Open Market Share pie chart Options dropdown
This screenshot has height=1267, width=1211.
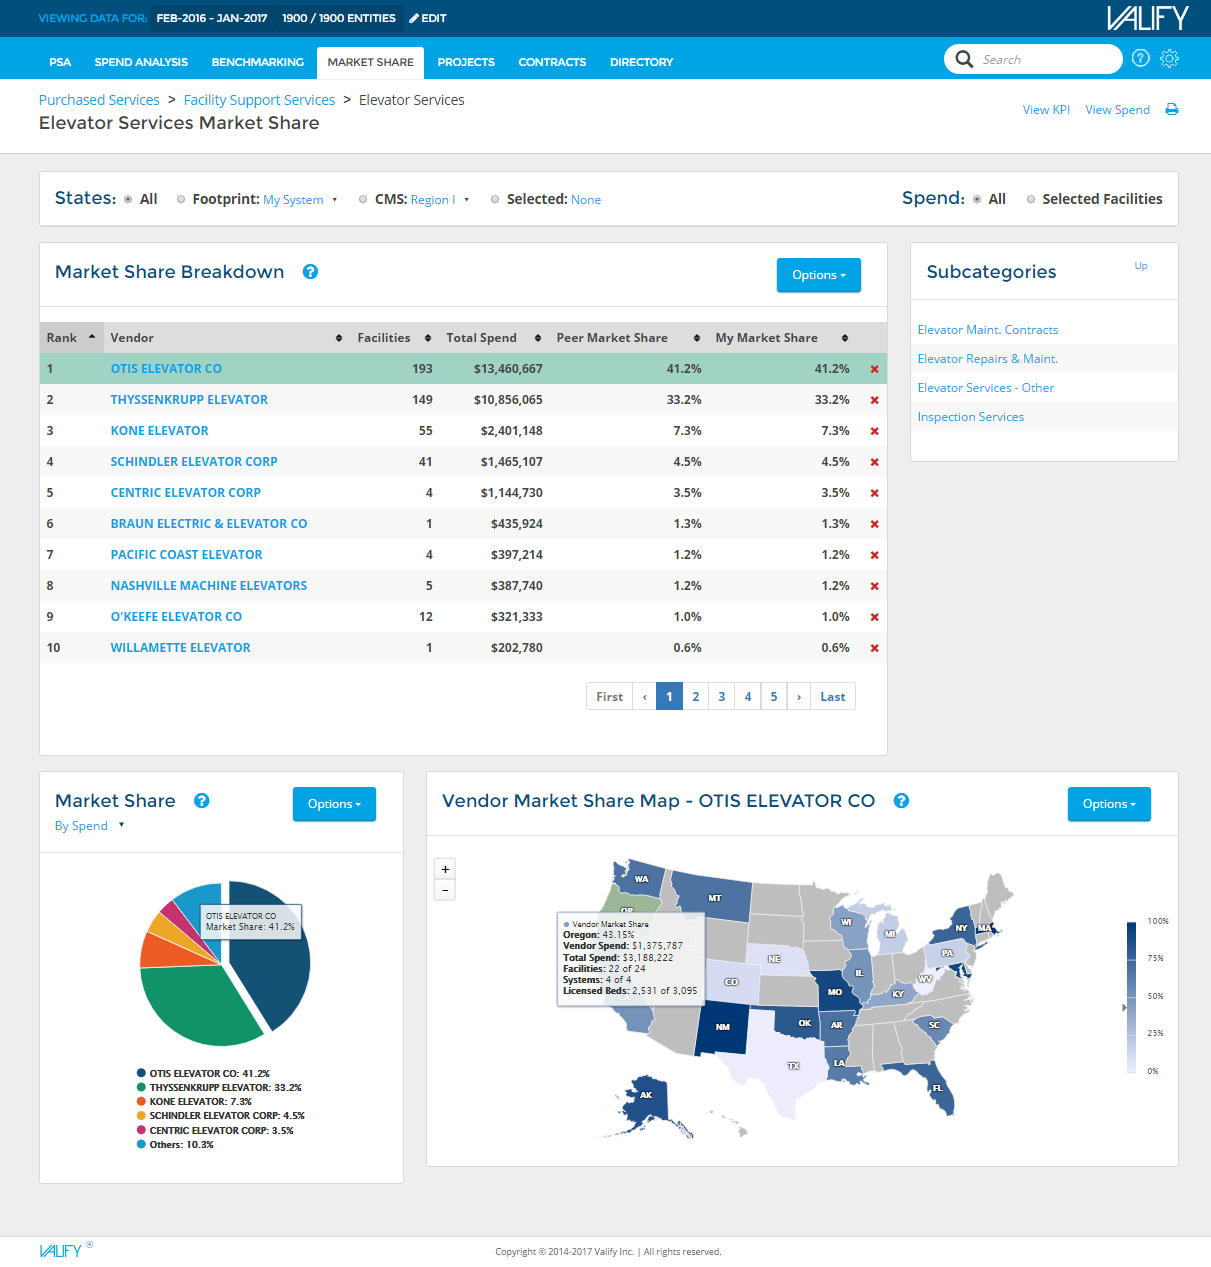pos(334,804)
